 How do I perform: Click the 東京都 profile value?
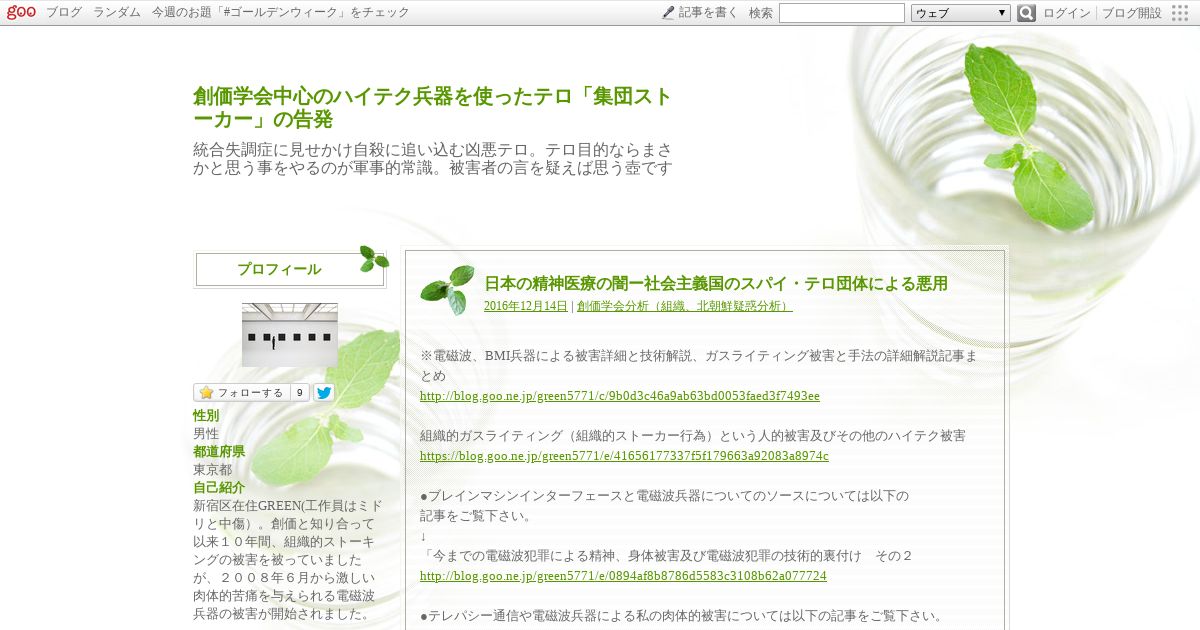pos(212,469)
